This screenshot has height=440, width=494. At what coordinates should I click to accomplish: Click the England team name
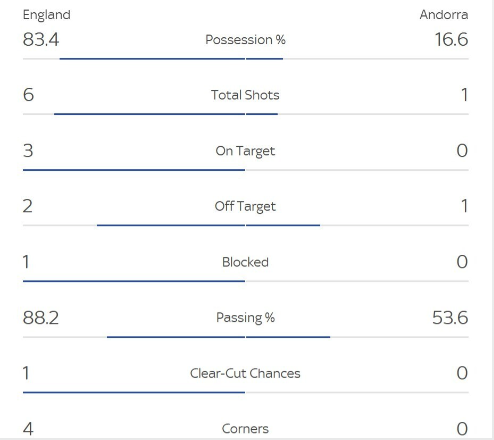tap(47, 15)
